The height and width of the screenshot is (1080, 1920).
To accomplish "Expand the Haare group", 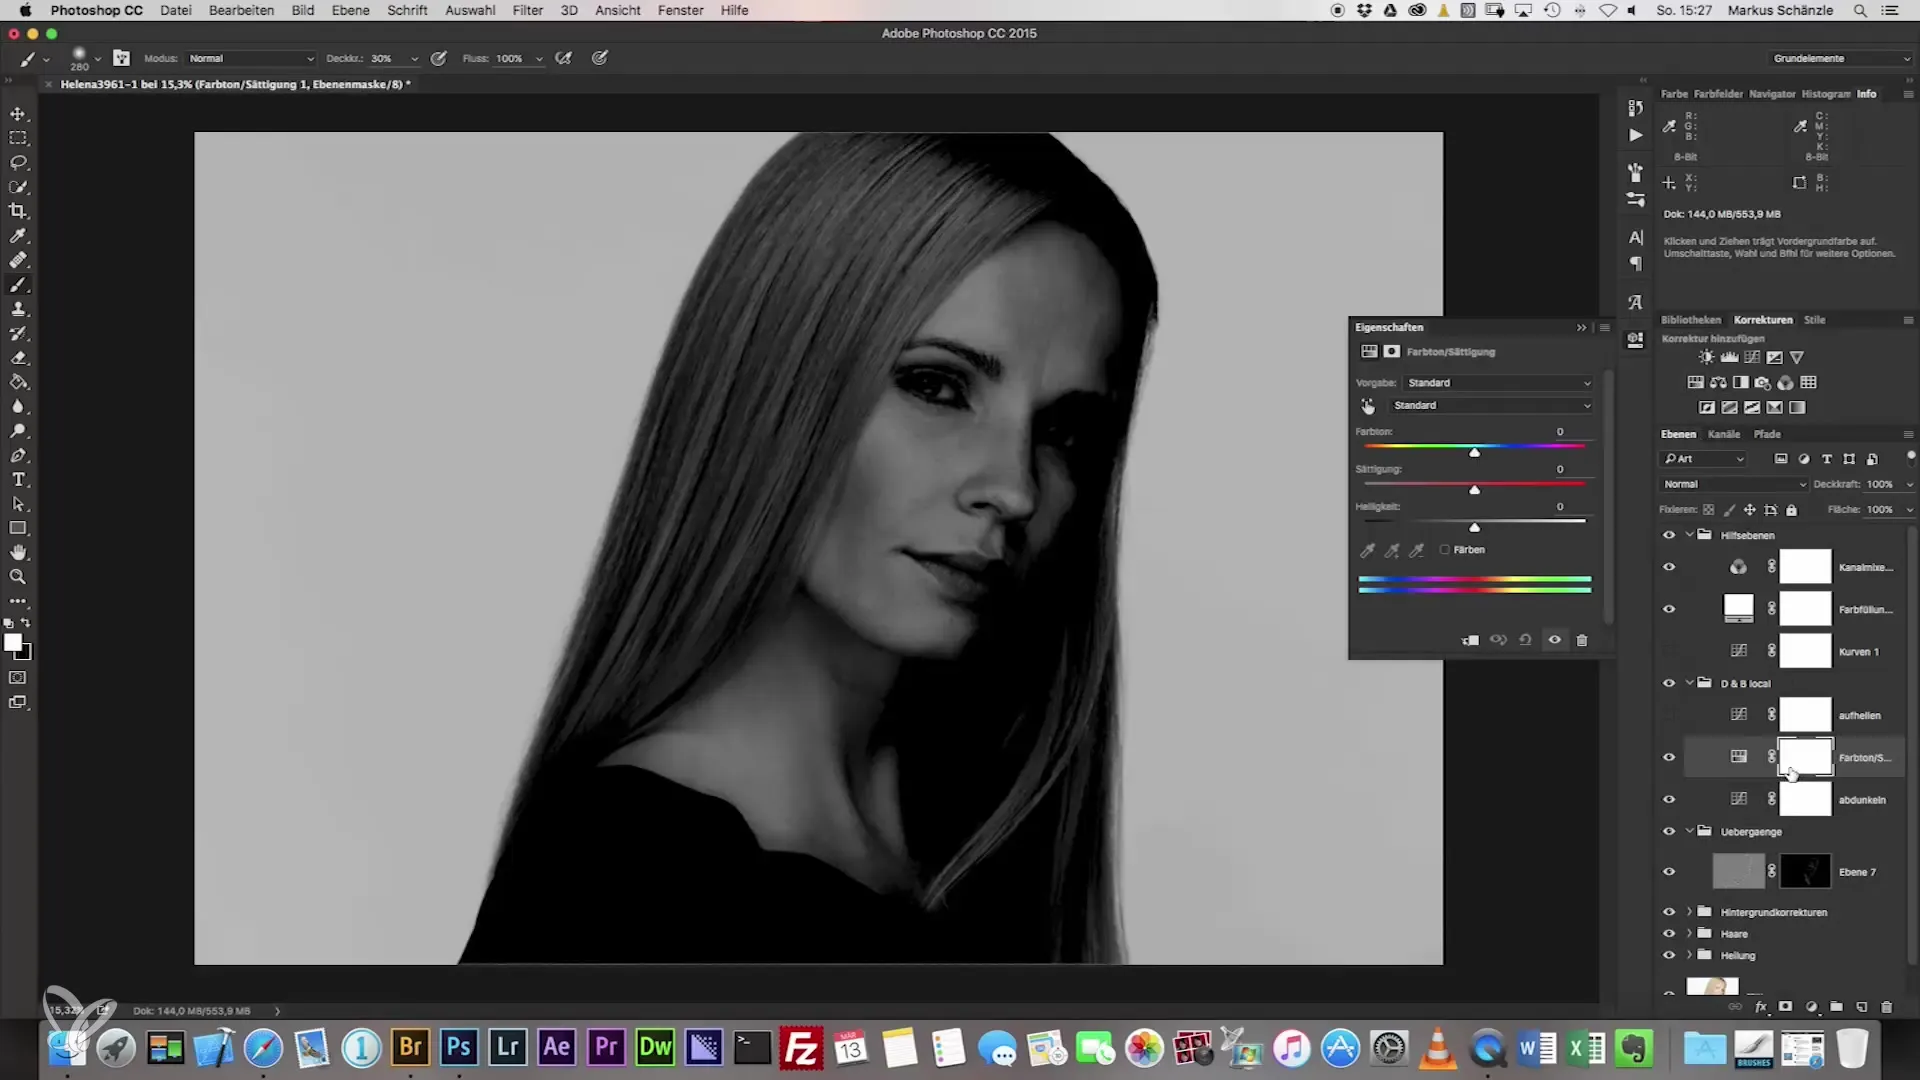I will point(1690,934).
